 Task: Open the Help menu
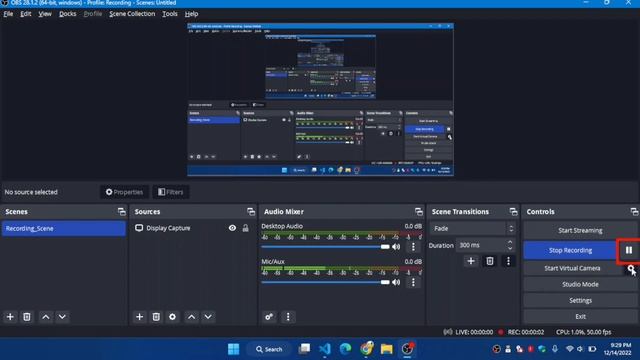pos(191,14)
